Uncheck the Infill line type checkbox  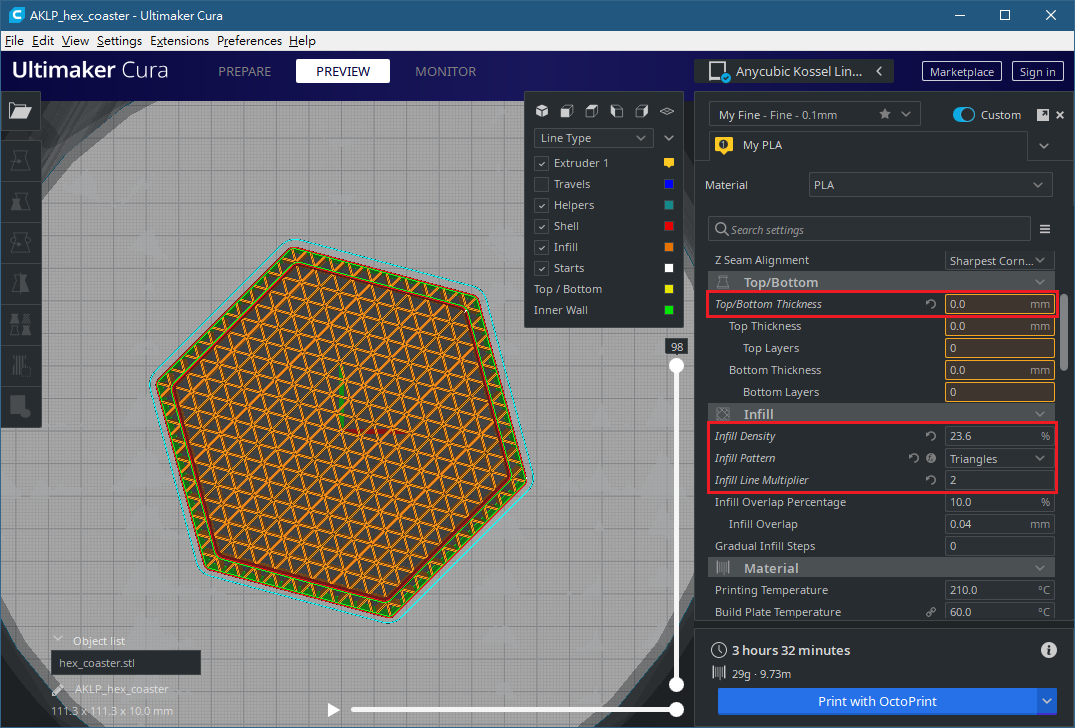[542, 247]
